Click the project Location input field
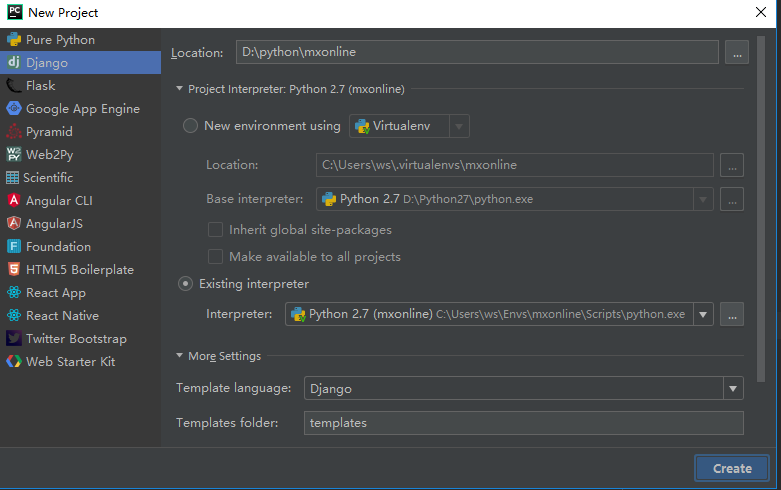Screen dimensions: 781x490 click(x=477, y=52)
